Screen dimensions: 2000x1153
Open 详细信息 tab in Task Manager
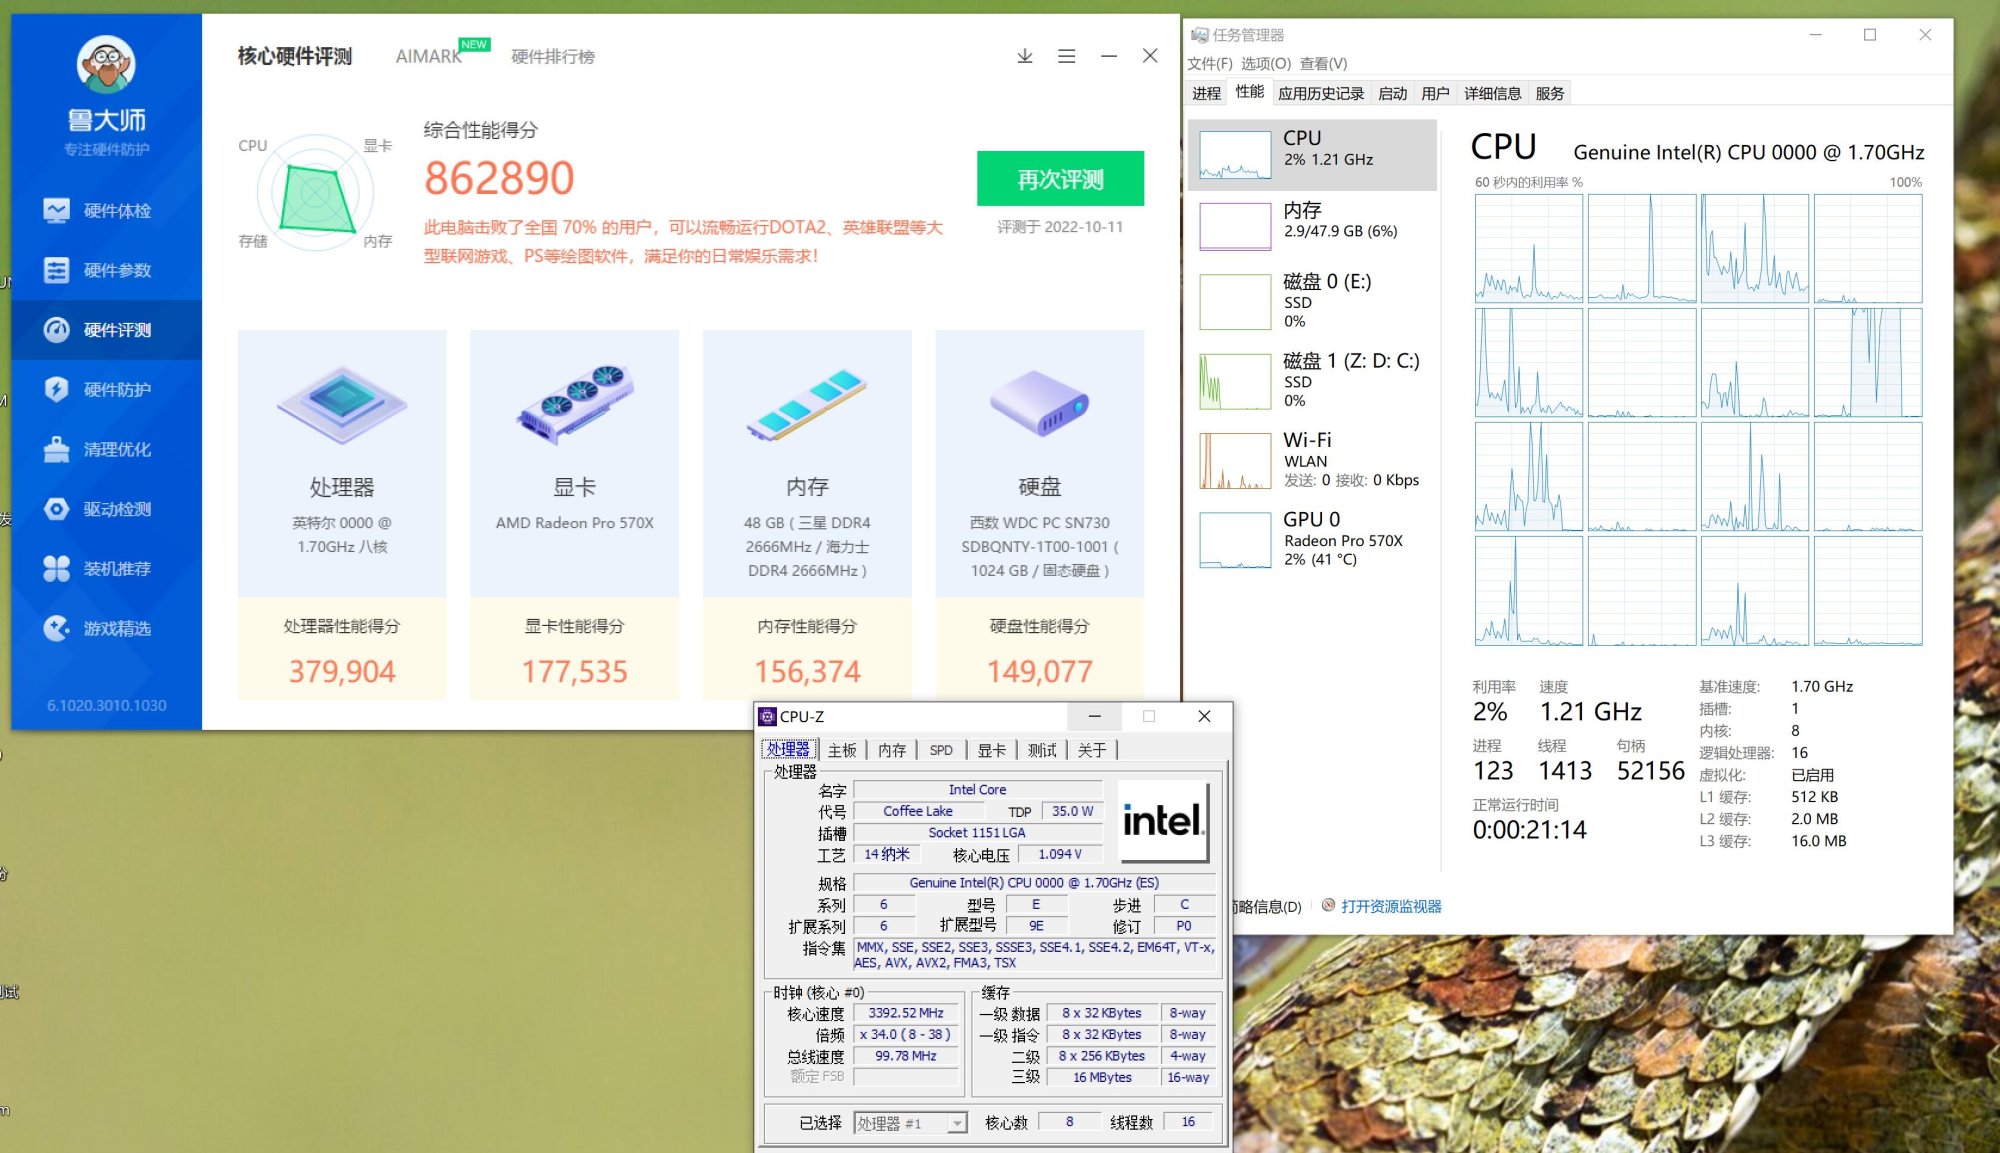click(1492, 93)
